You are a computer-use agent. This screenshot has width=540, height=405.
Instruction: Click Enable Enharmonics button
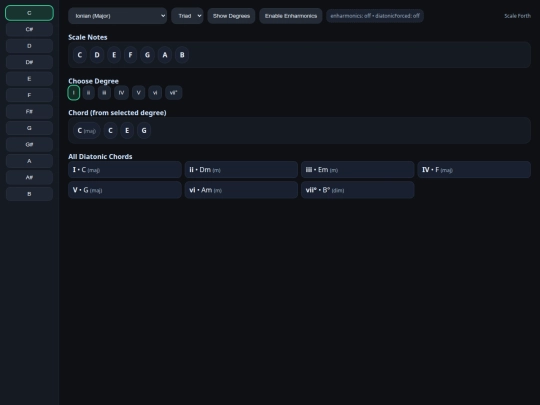(x=291, y=16)
